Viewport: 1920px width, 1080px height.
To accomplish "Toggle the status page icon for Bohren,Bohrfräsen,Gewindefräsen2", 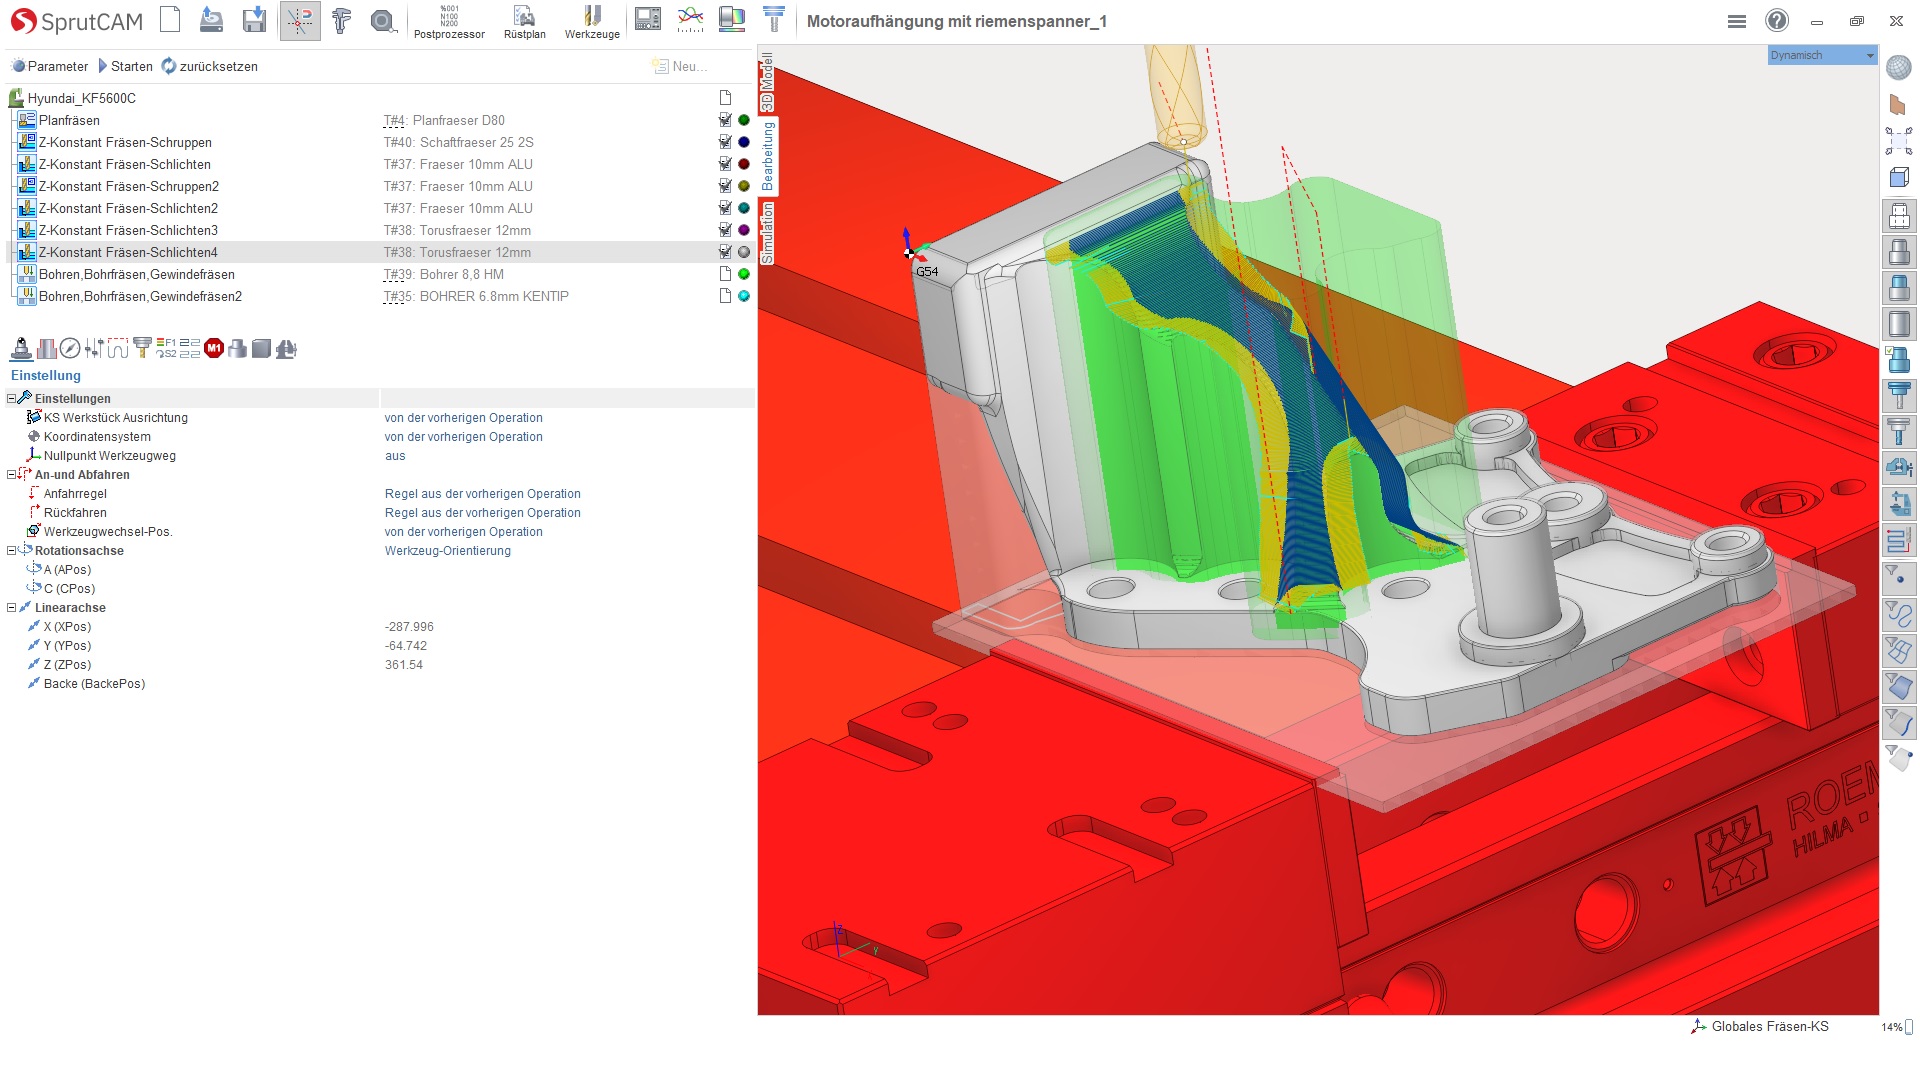I will (725, 296).
